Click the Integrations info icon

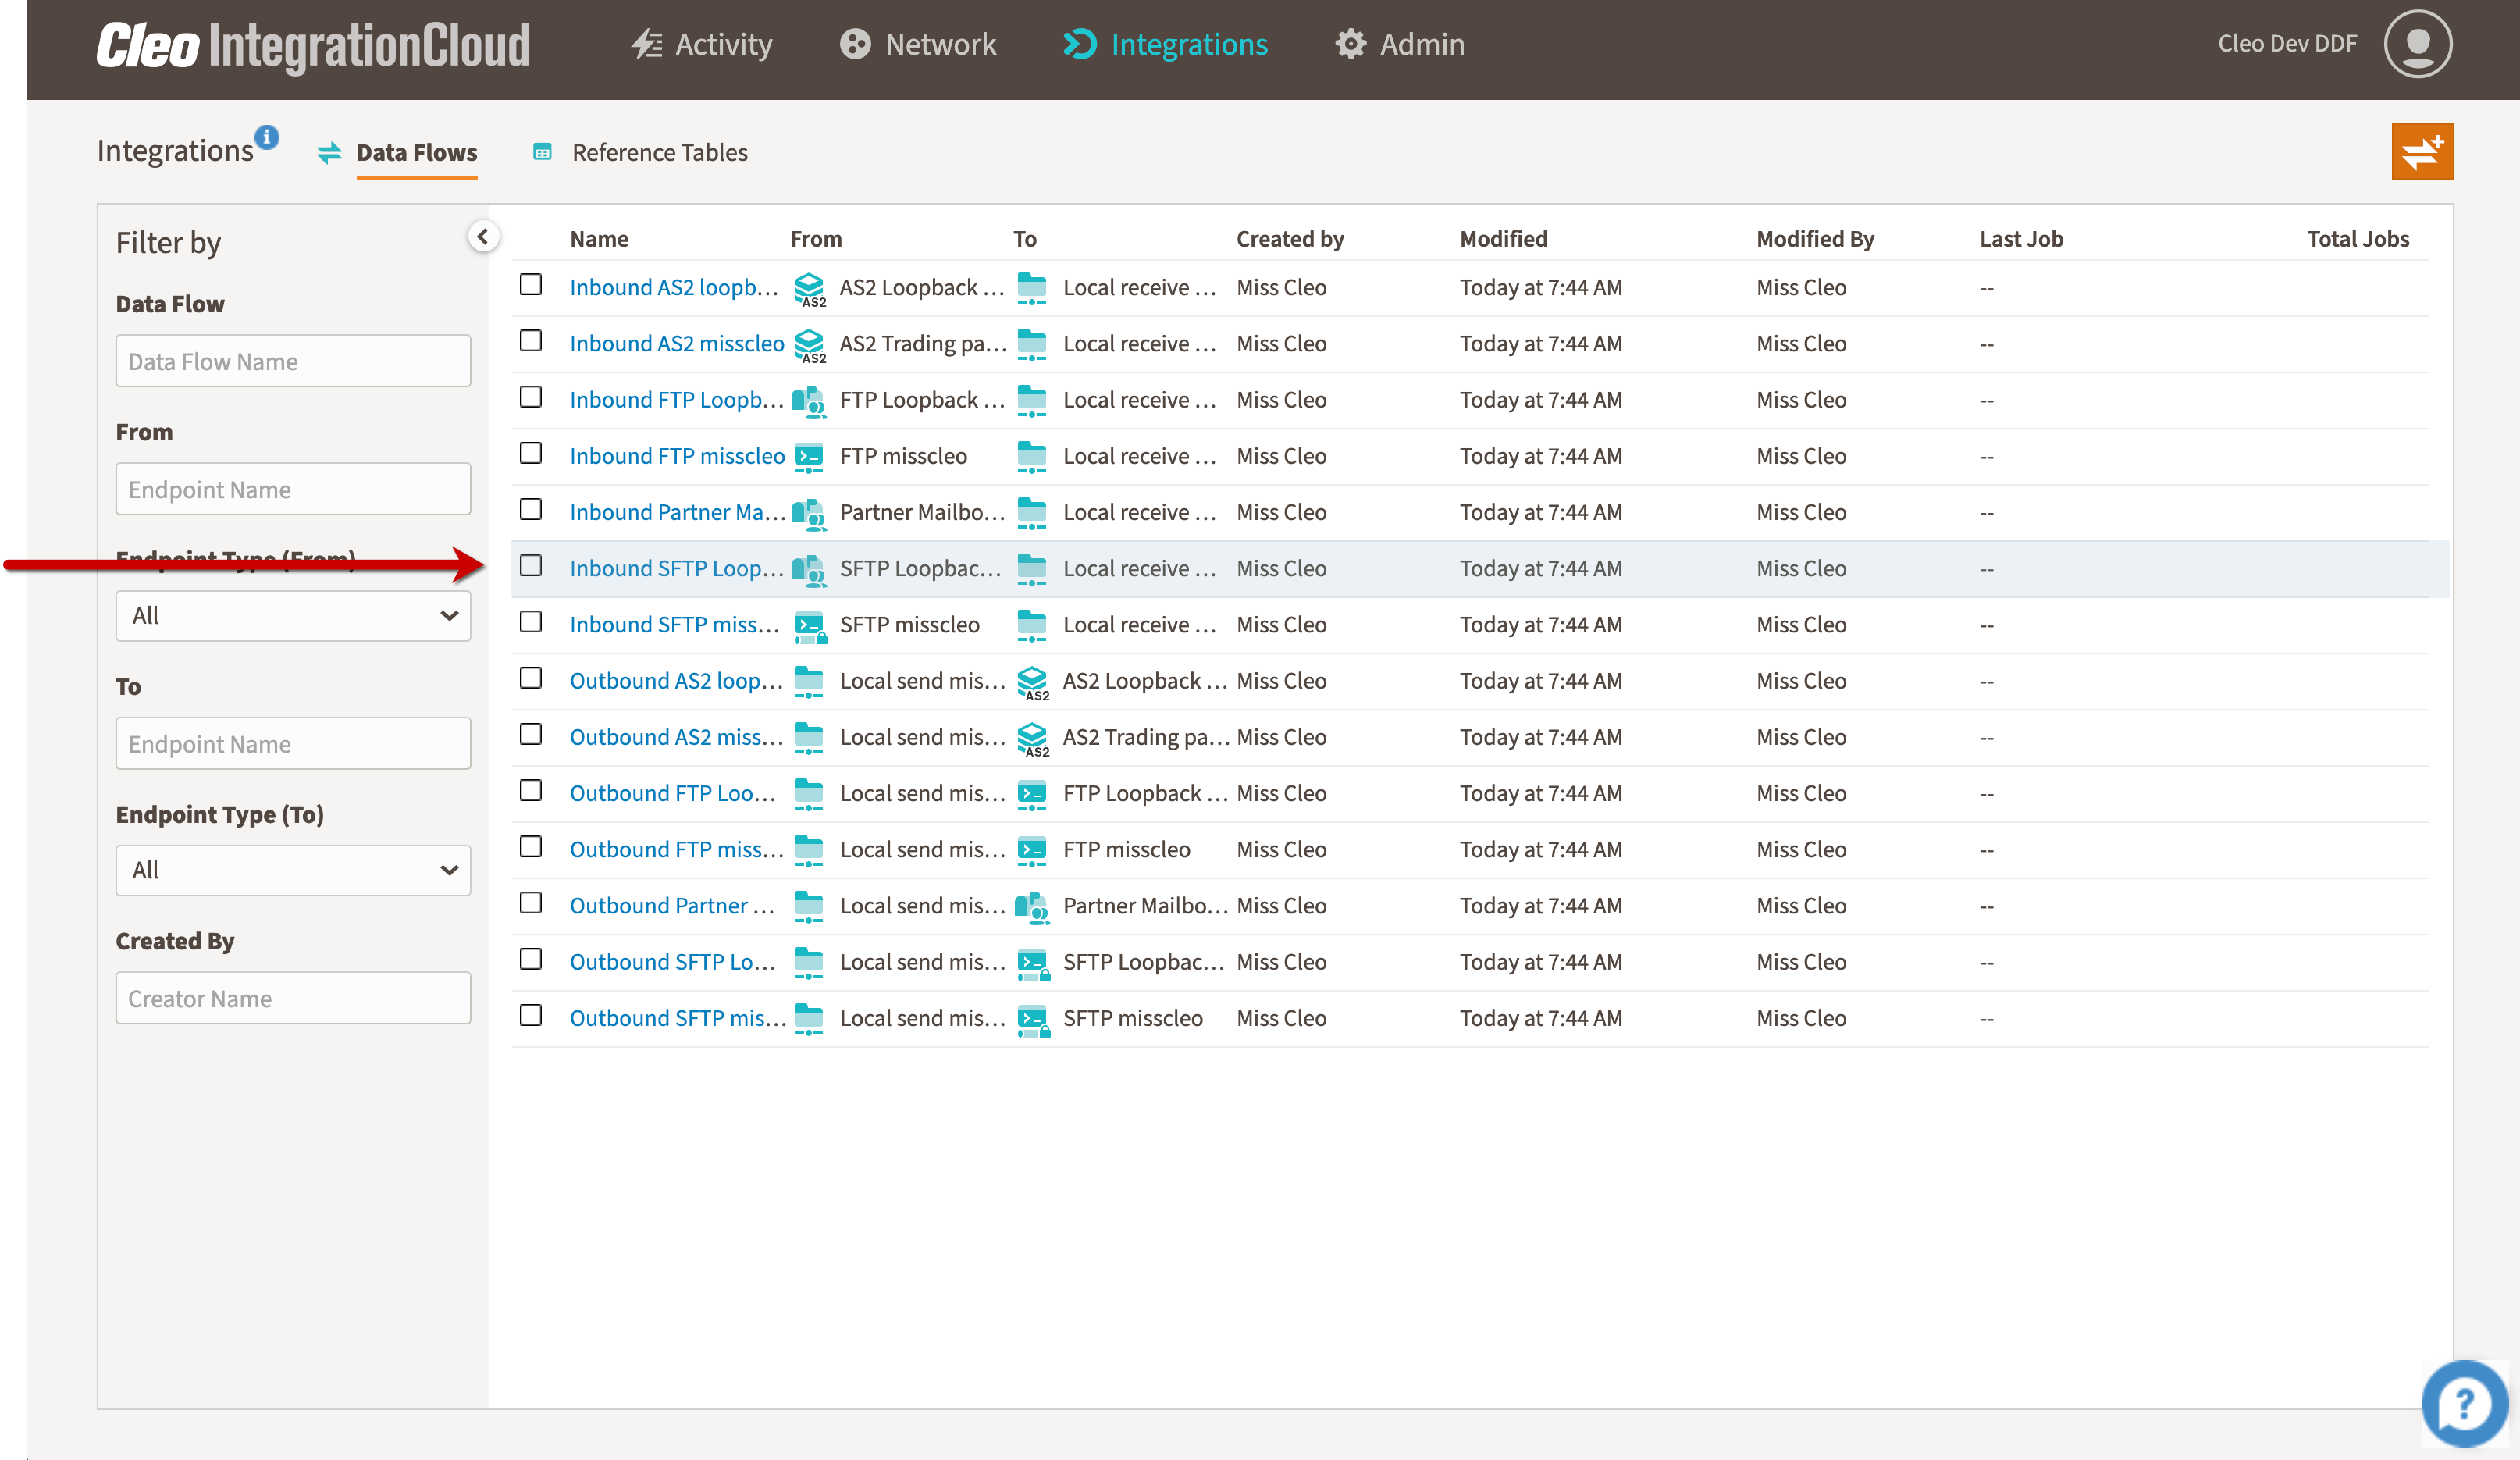click(266, 137)
